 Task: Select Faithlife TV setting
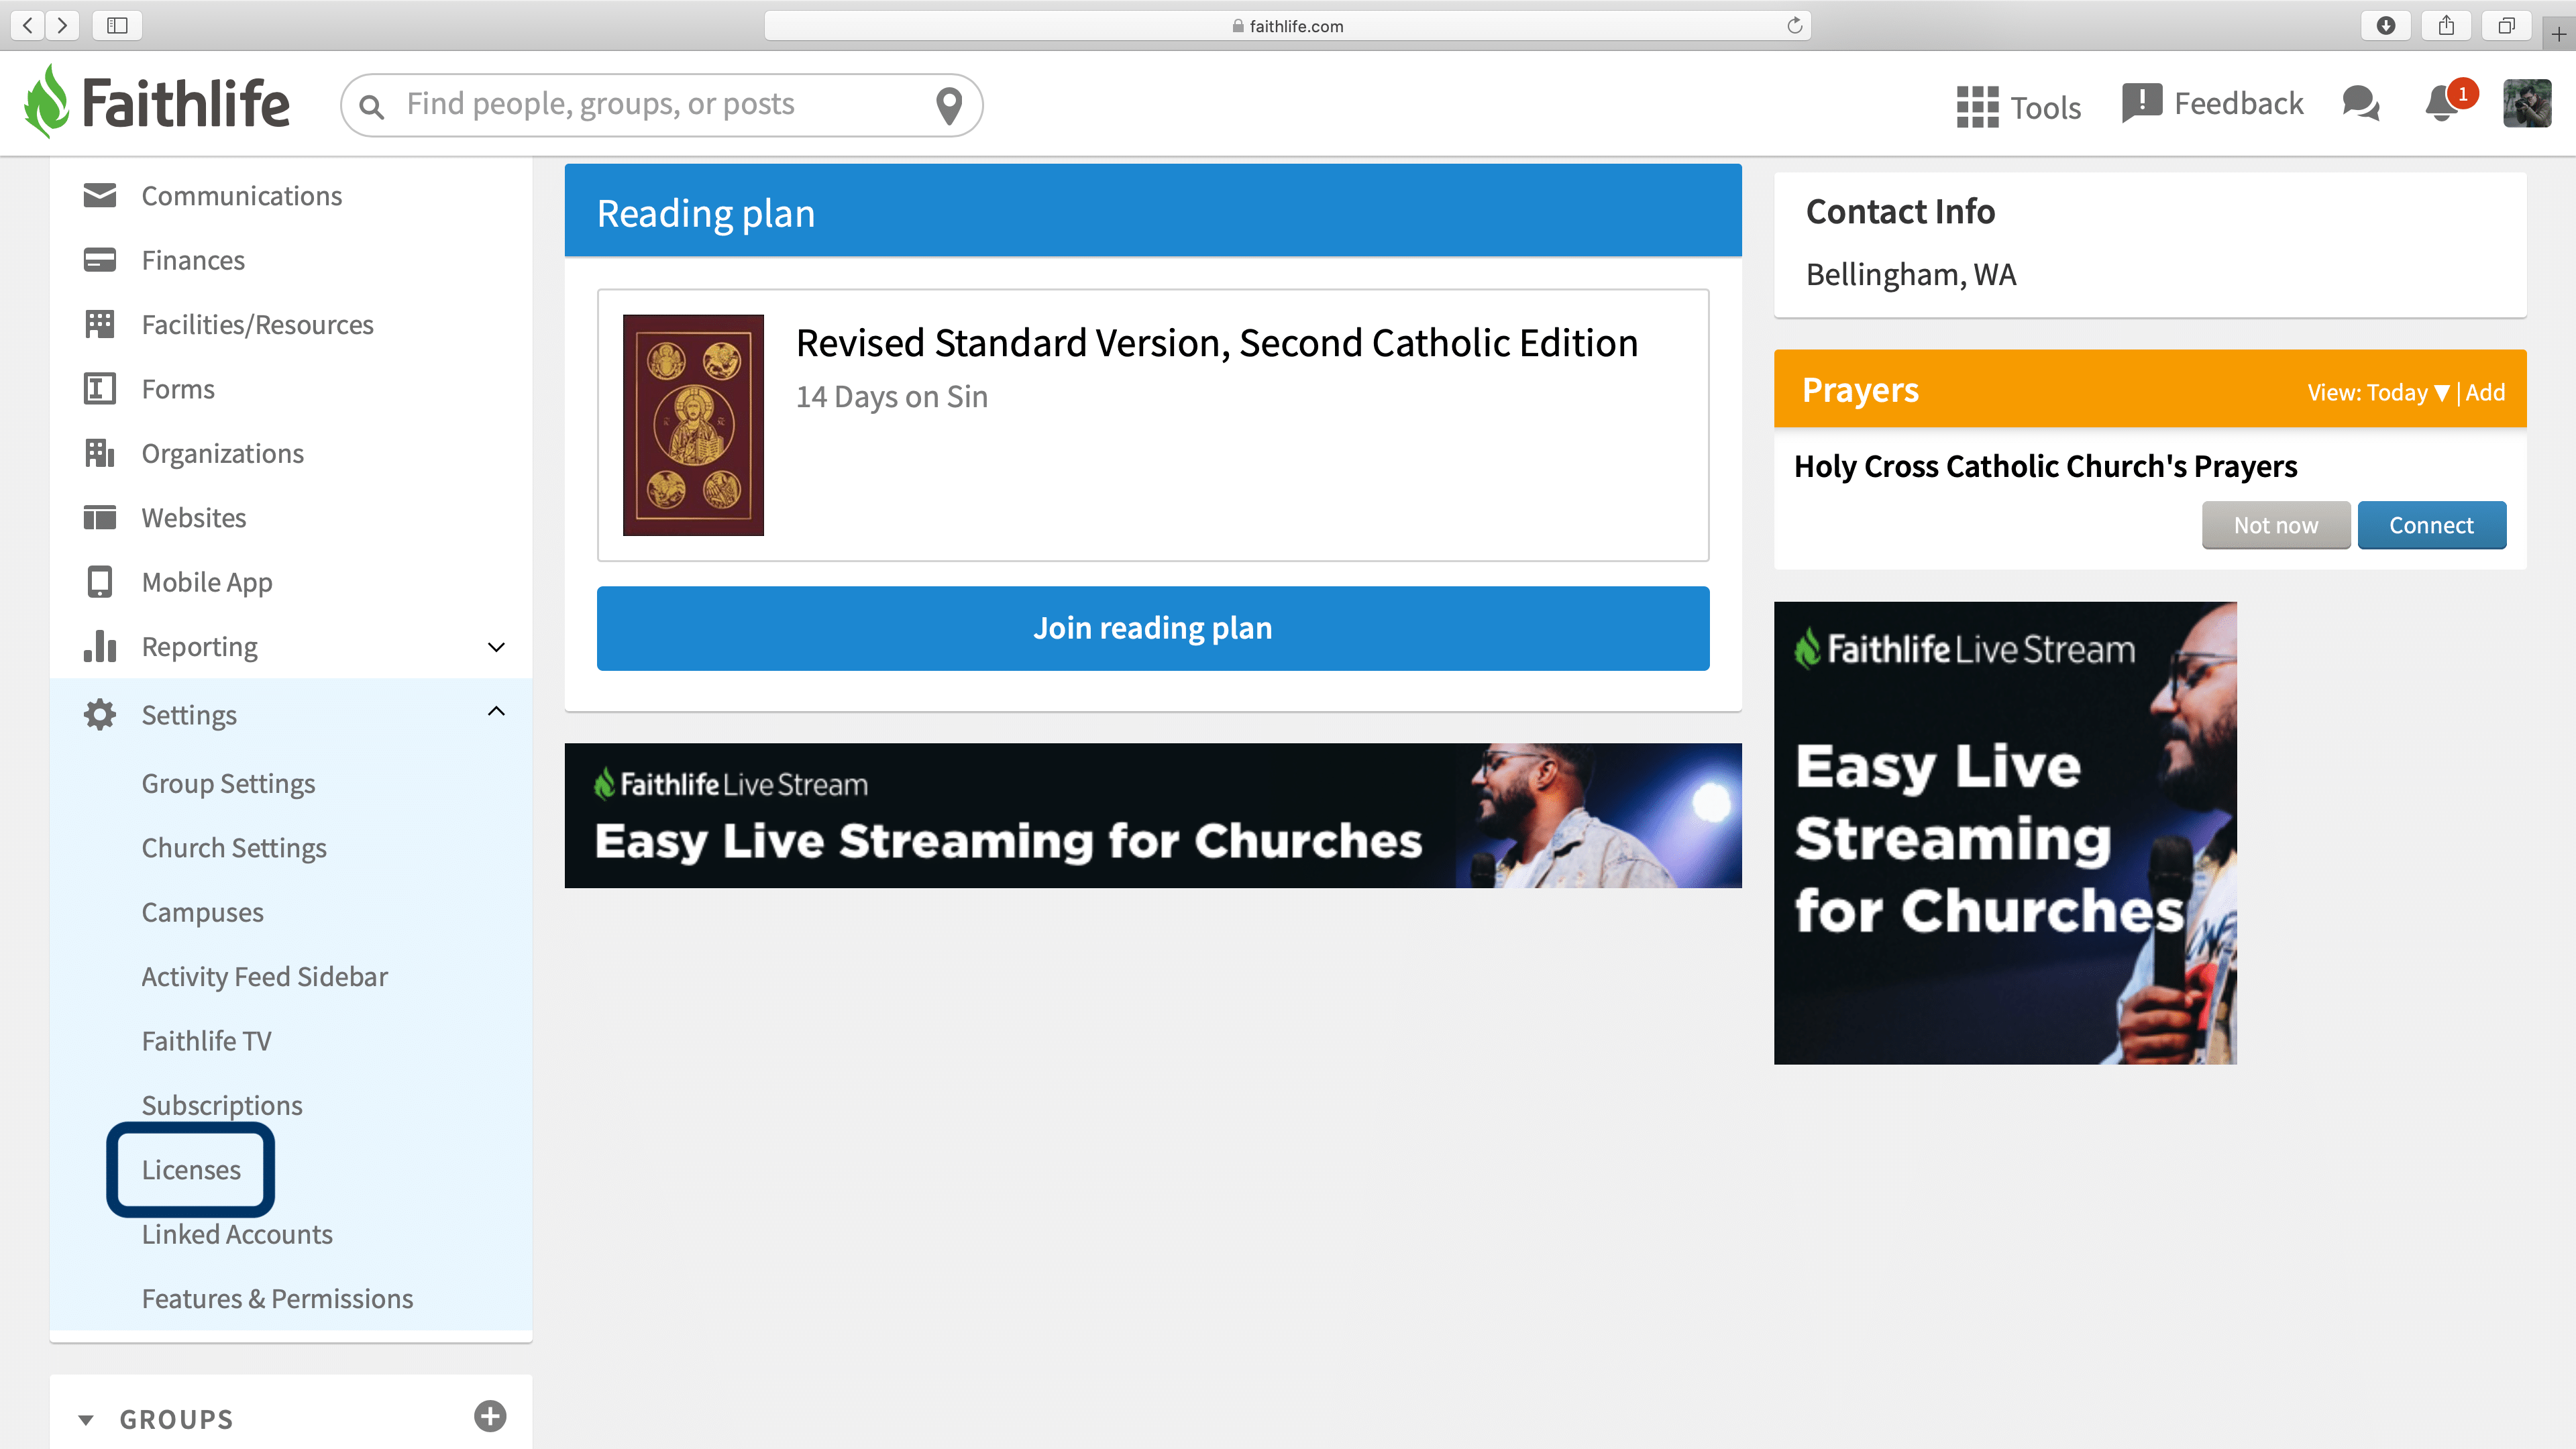click(x=206, y=1040)
